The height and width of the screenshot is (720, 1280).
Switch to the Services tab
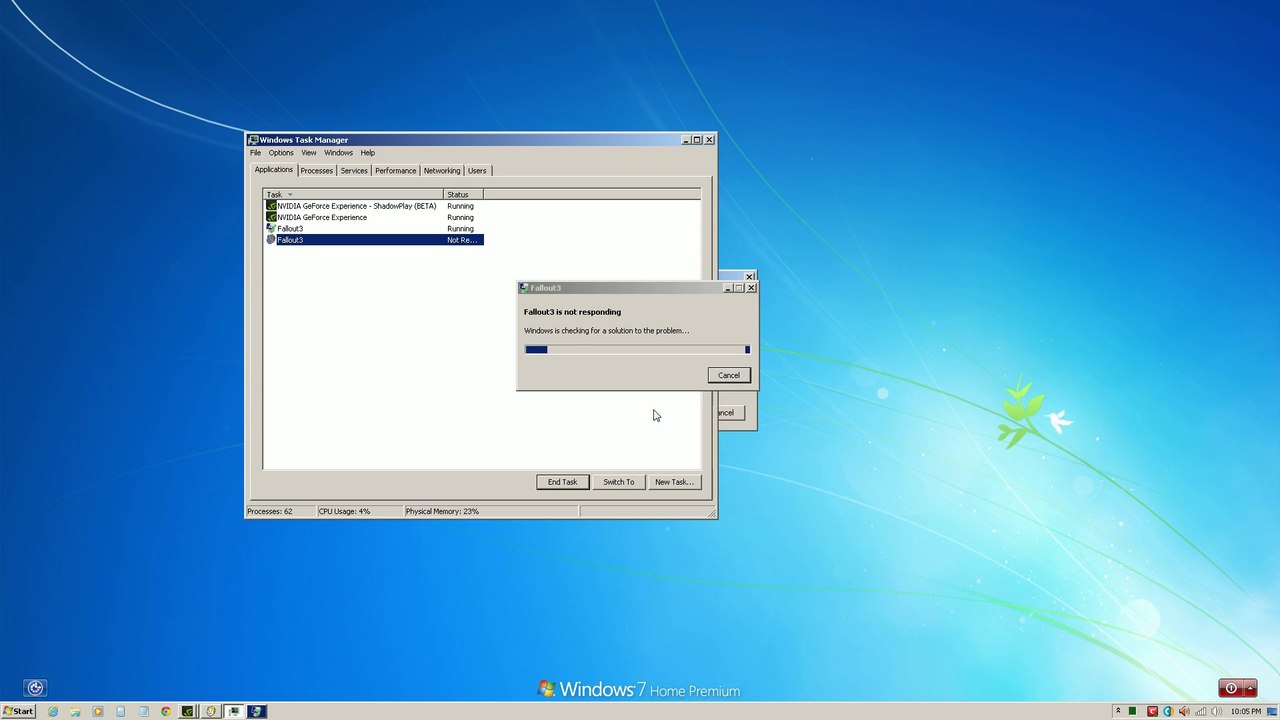click(354, 170)
